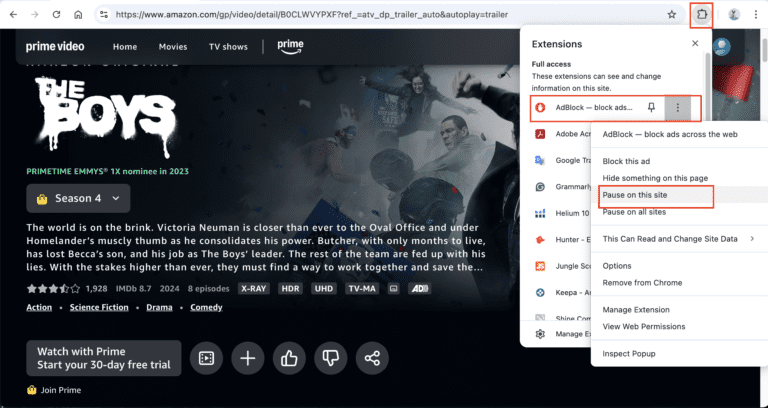The width and height of the screenshot is (768, 408).
Task: Share The Boys using share icon
Action: [371, 357]
